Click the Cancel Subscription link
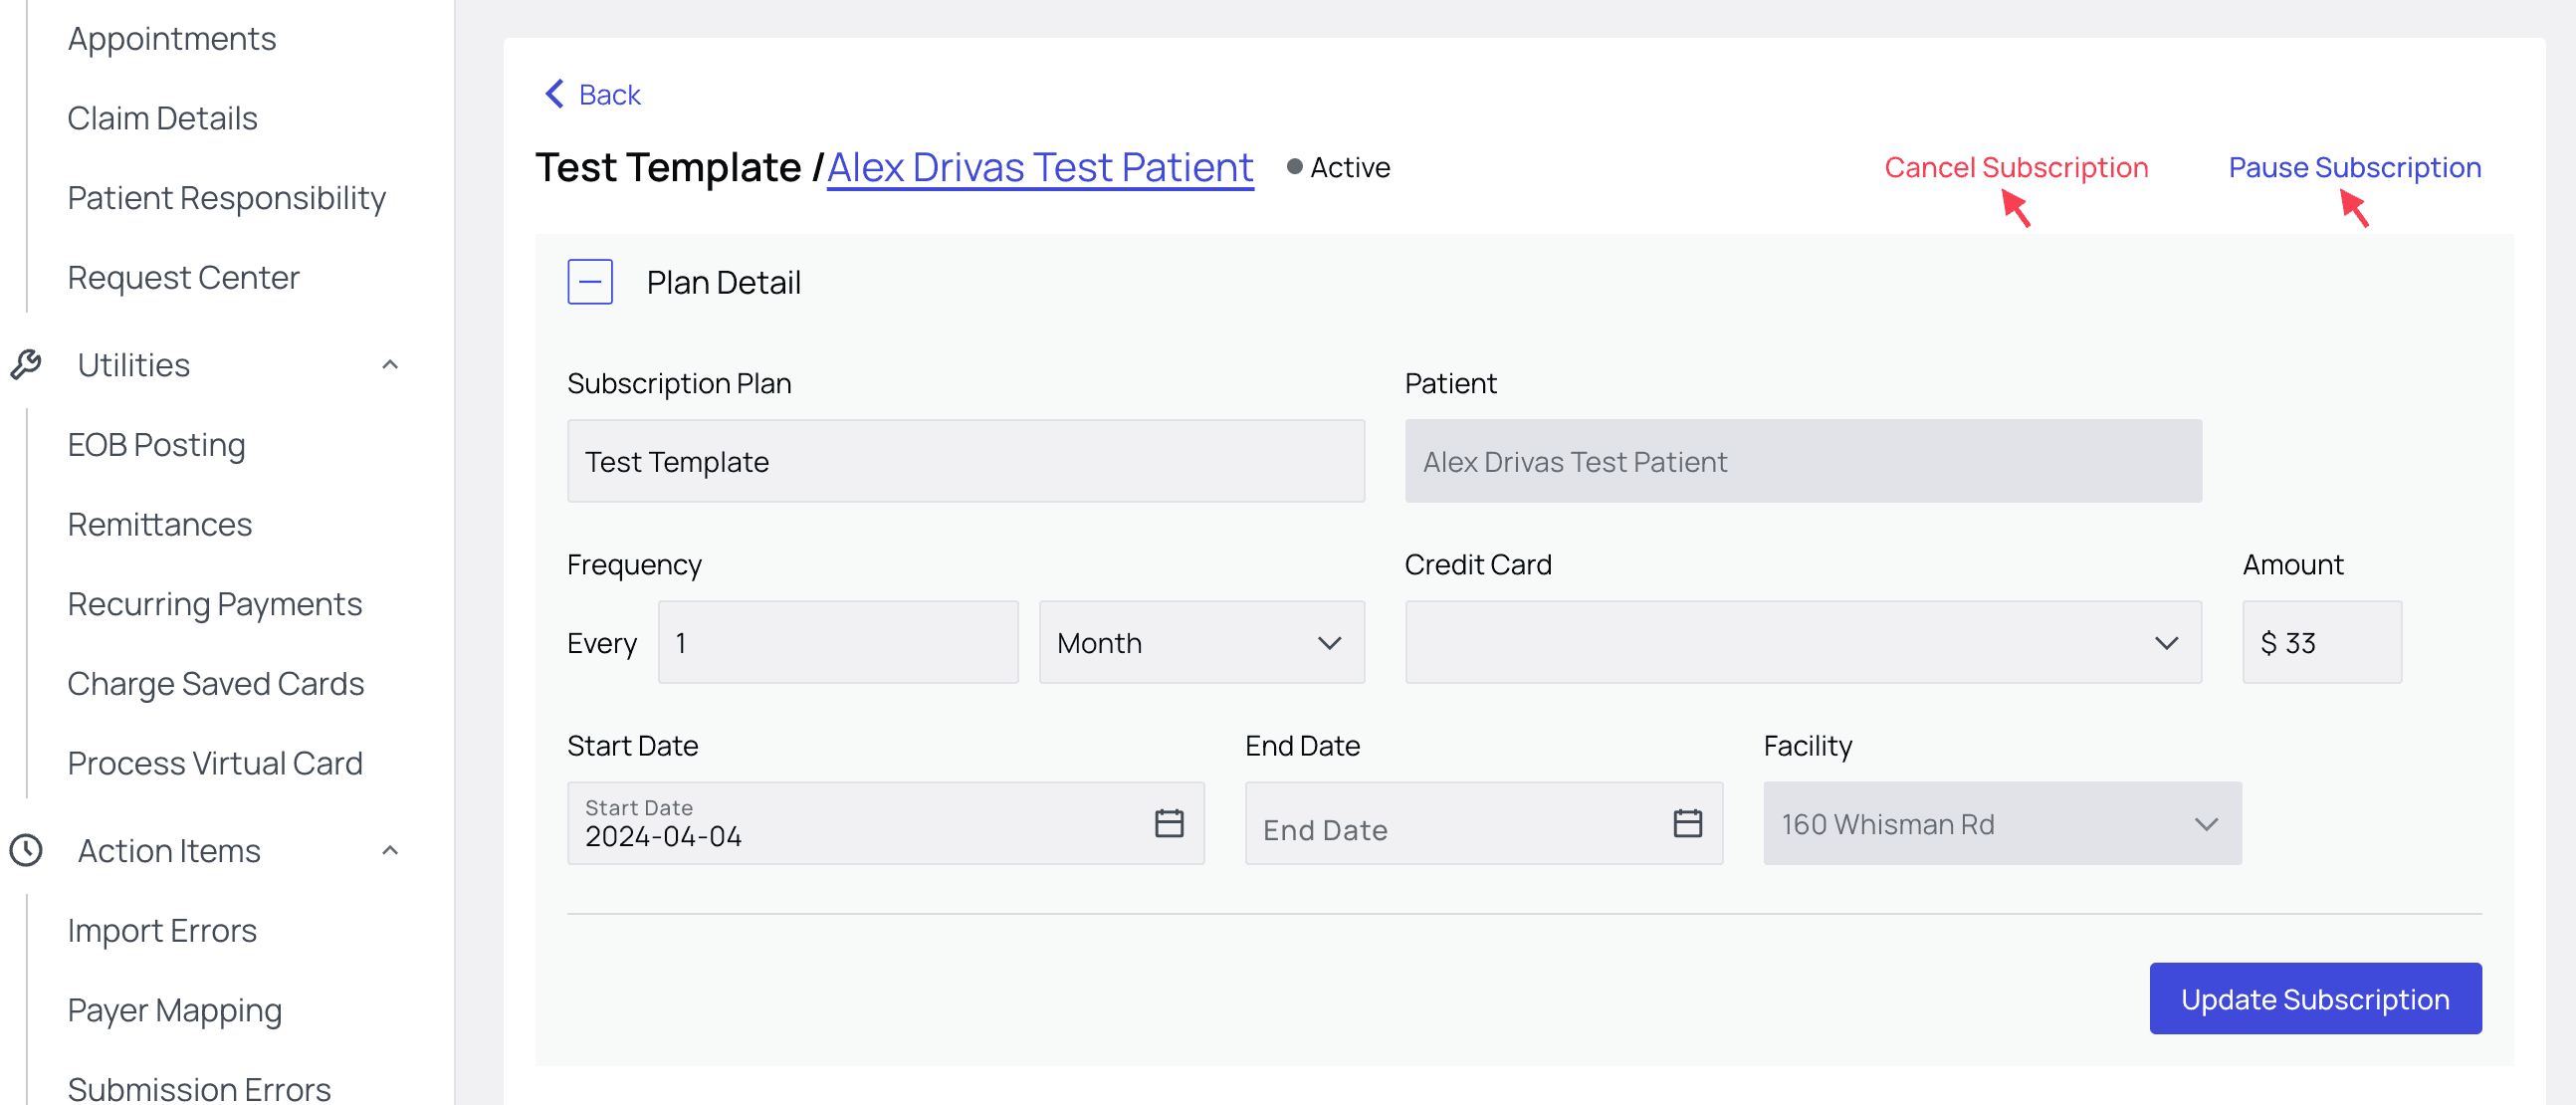The height and width of the screenshot is (1105, 2576). click(x=2015, y=167)
